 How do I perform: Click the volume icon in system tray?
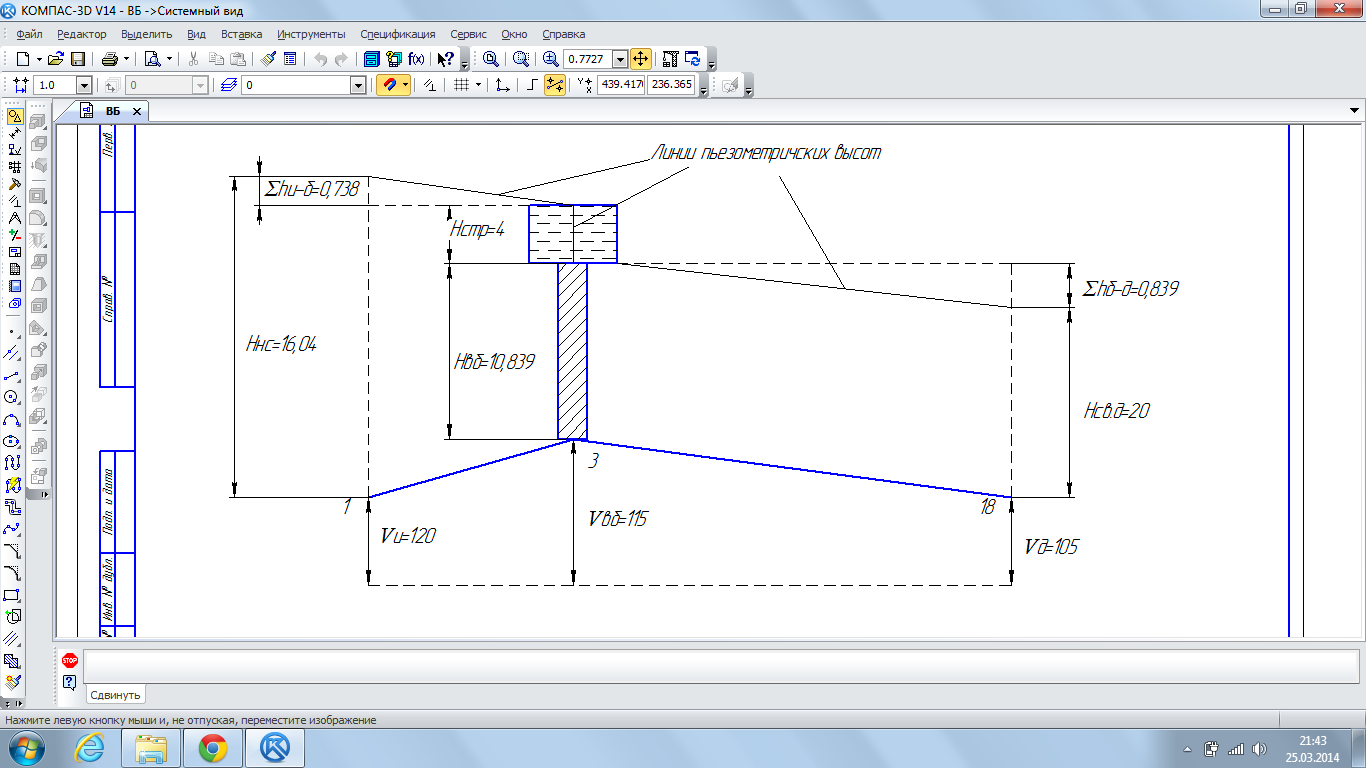tap(1257, 748)
